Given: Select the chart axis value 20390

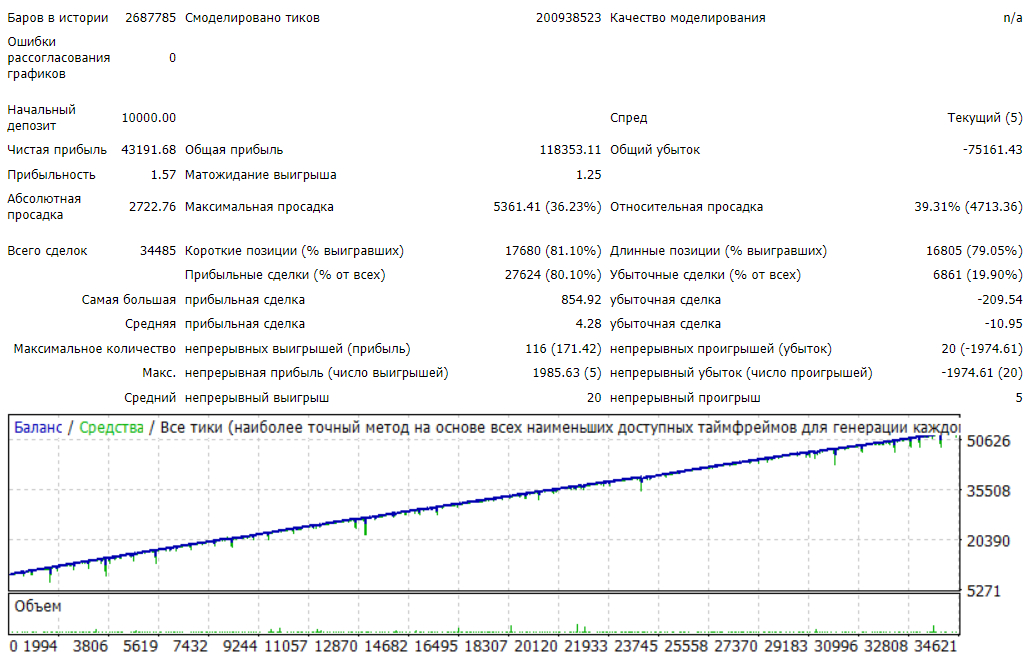Looking at the screenshot, I should tap(988, 541).
